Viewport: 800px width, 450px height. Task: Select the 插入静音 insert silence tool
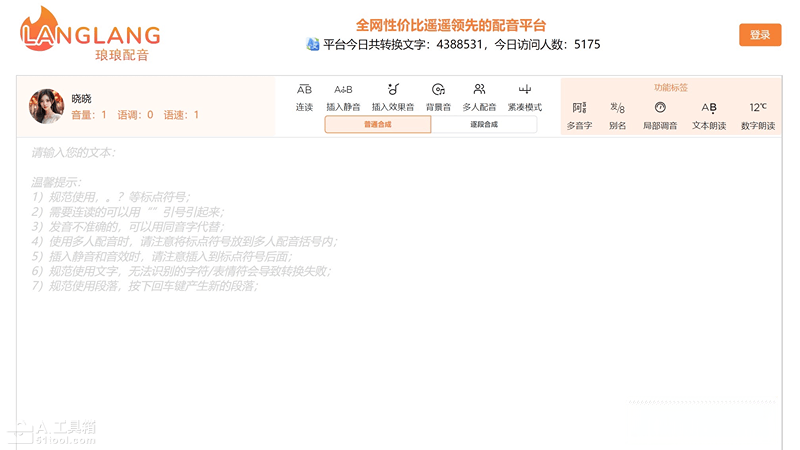coord(343,91)
